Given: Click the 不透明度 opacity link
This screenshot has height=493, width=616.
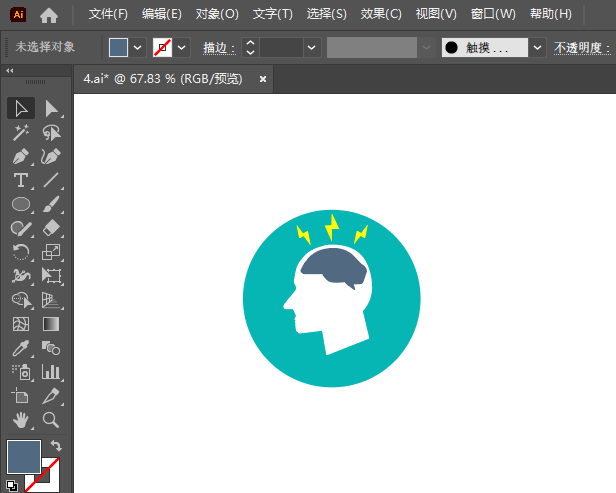Looking at the screenshot, I should (582, 48).
